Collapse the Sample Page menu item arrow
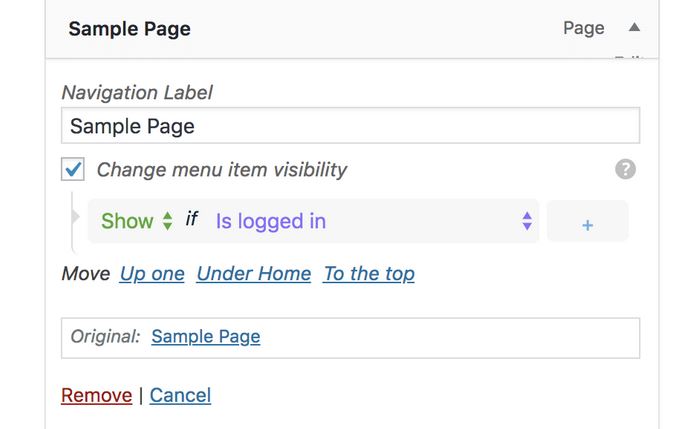Viewport: 677px width, 429px height. coord(634,27)
